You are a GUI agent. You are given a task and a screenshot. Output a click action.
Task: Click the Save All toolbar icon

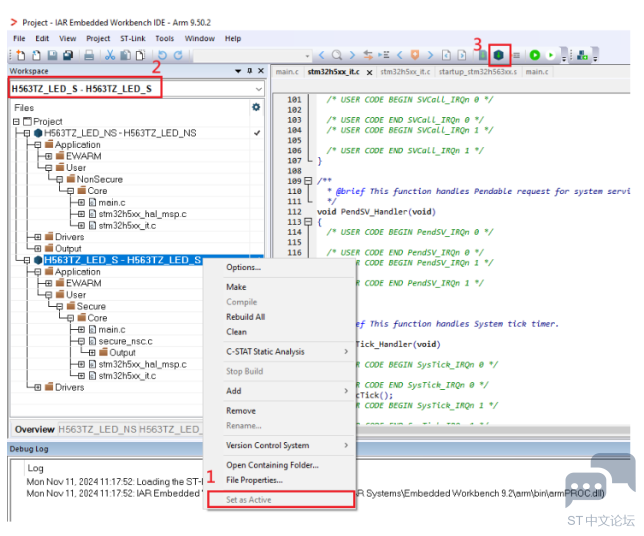[x=68, y=55]
